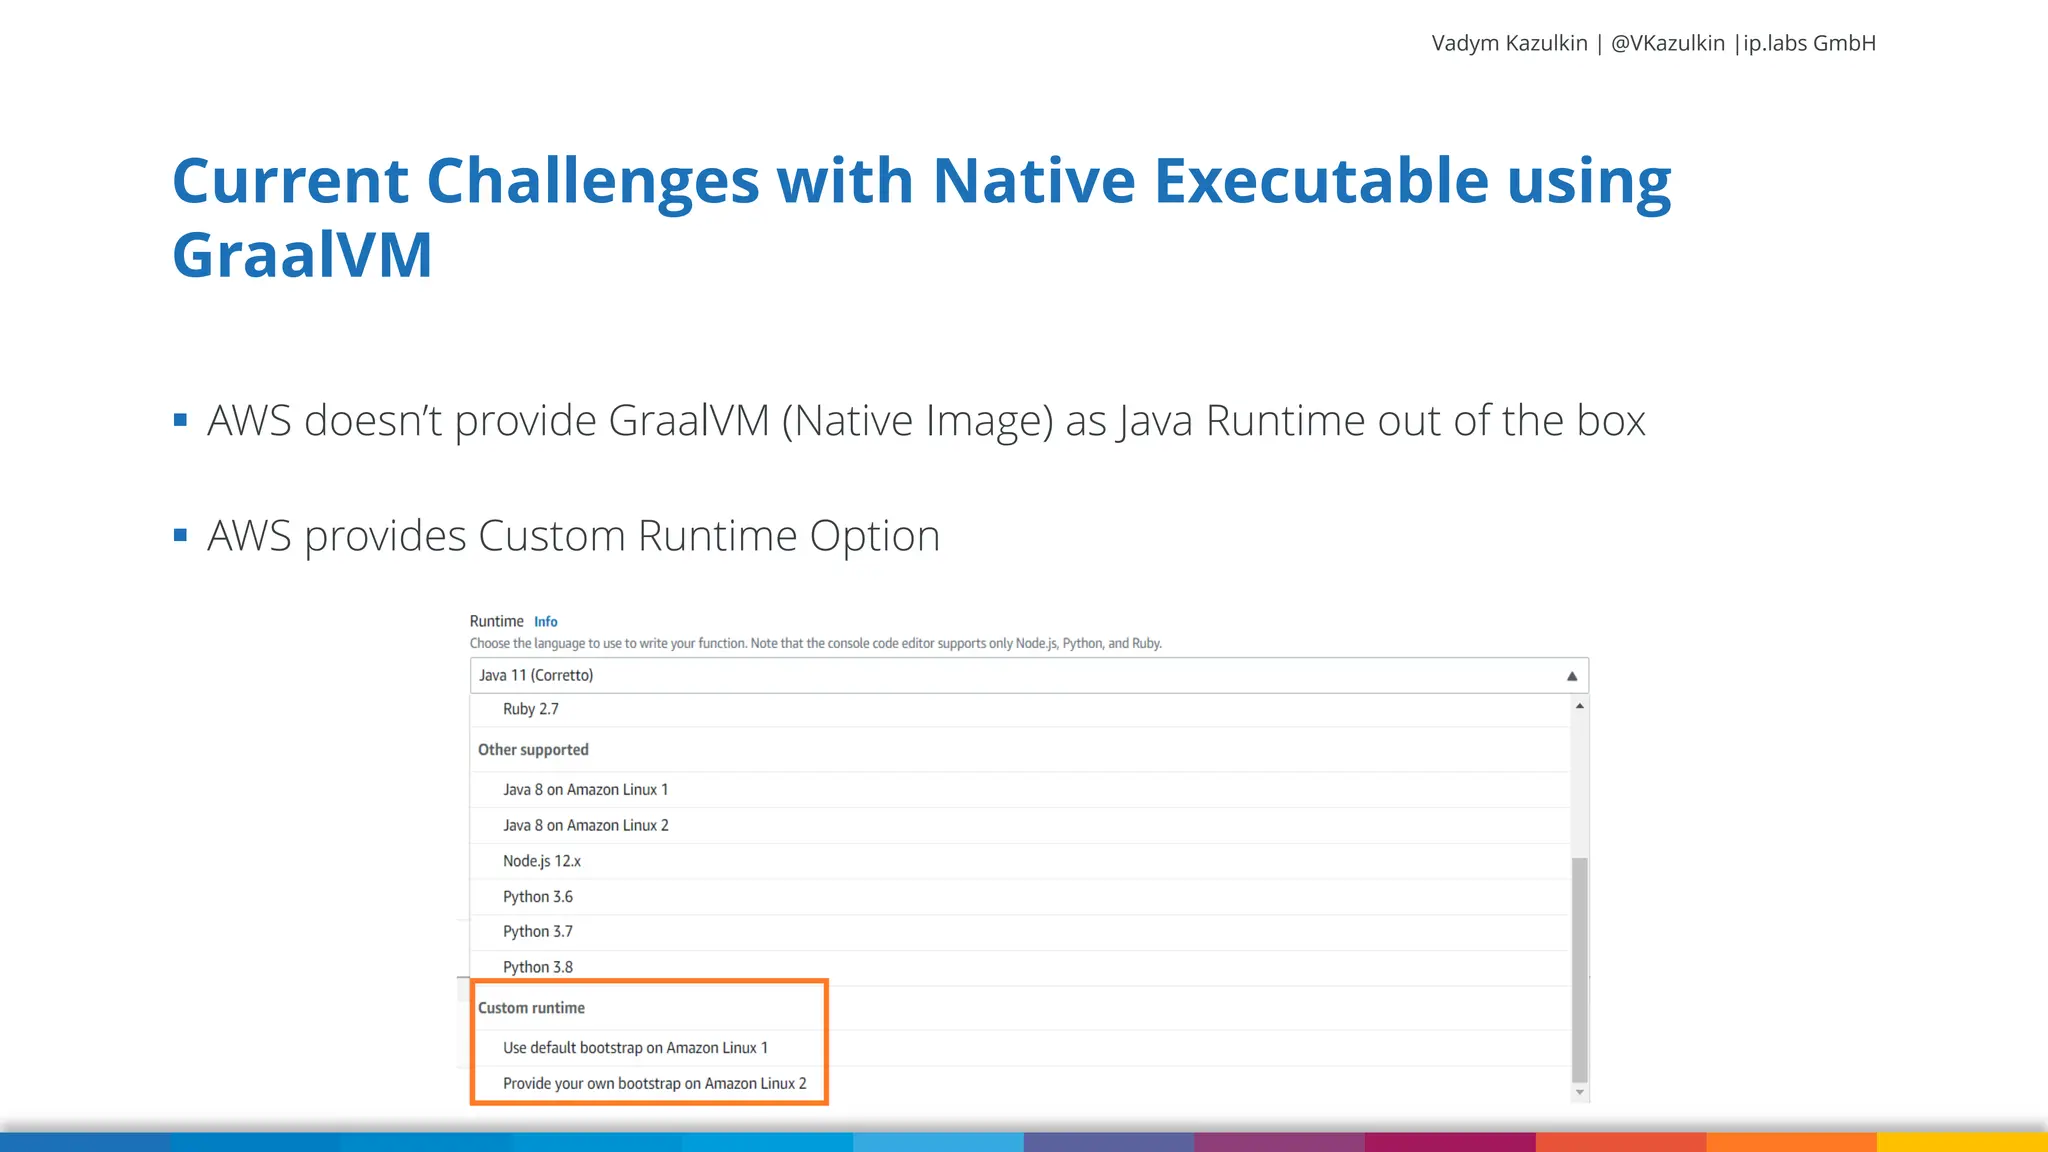Click scrollbar track above the thumb

(x=1579, y=785)
